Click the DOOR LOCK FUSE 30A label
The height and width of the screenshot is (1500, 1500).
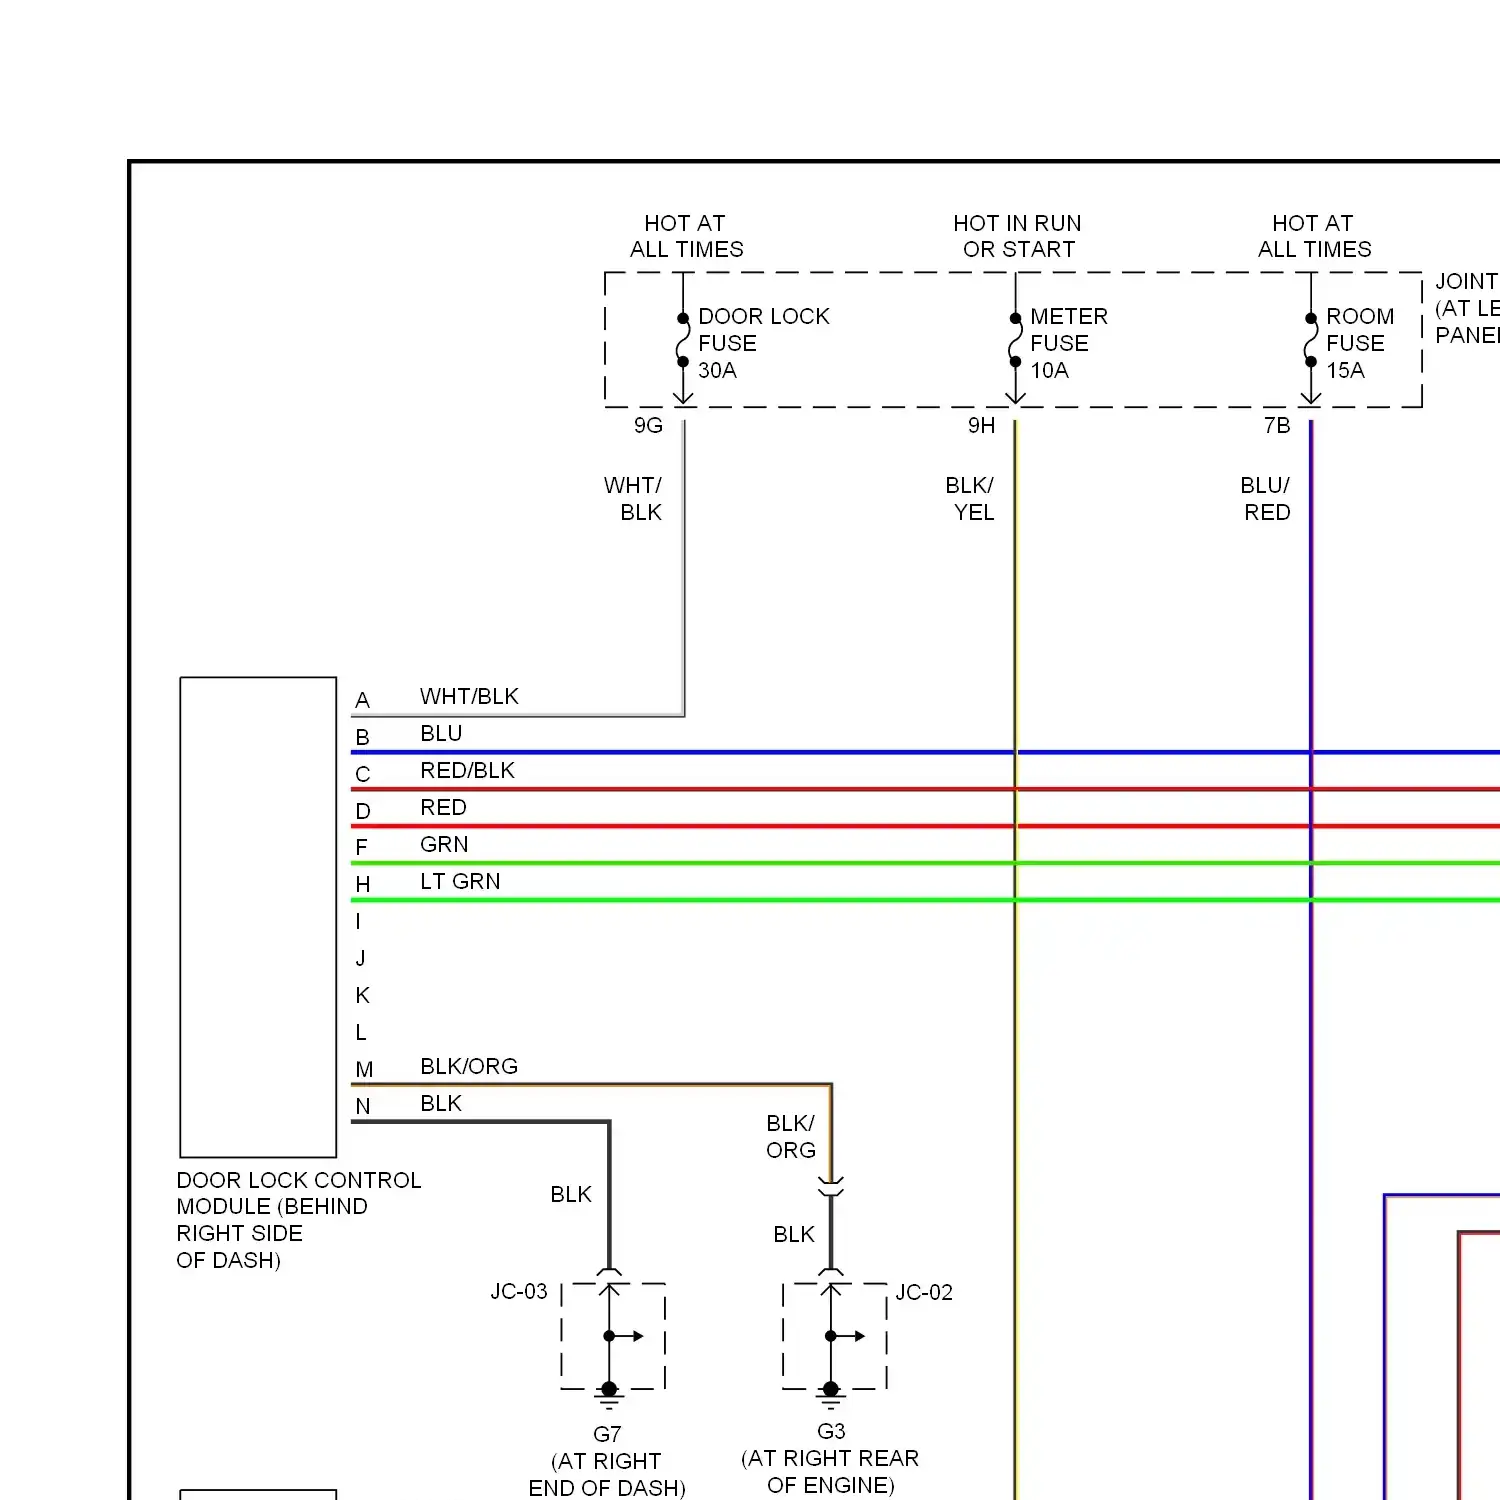[764, 343]
